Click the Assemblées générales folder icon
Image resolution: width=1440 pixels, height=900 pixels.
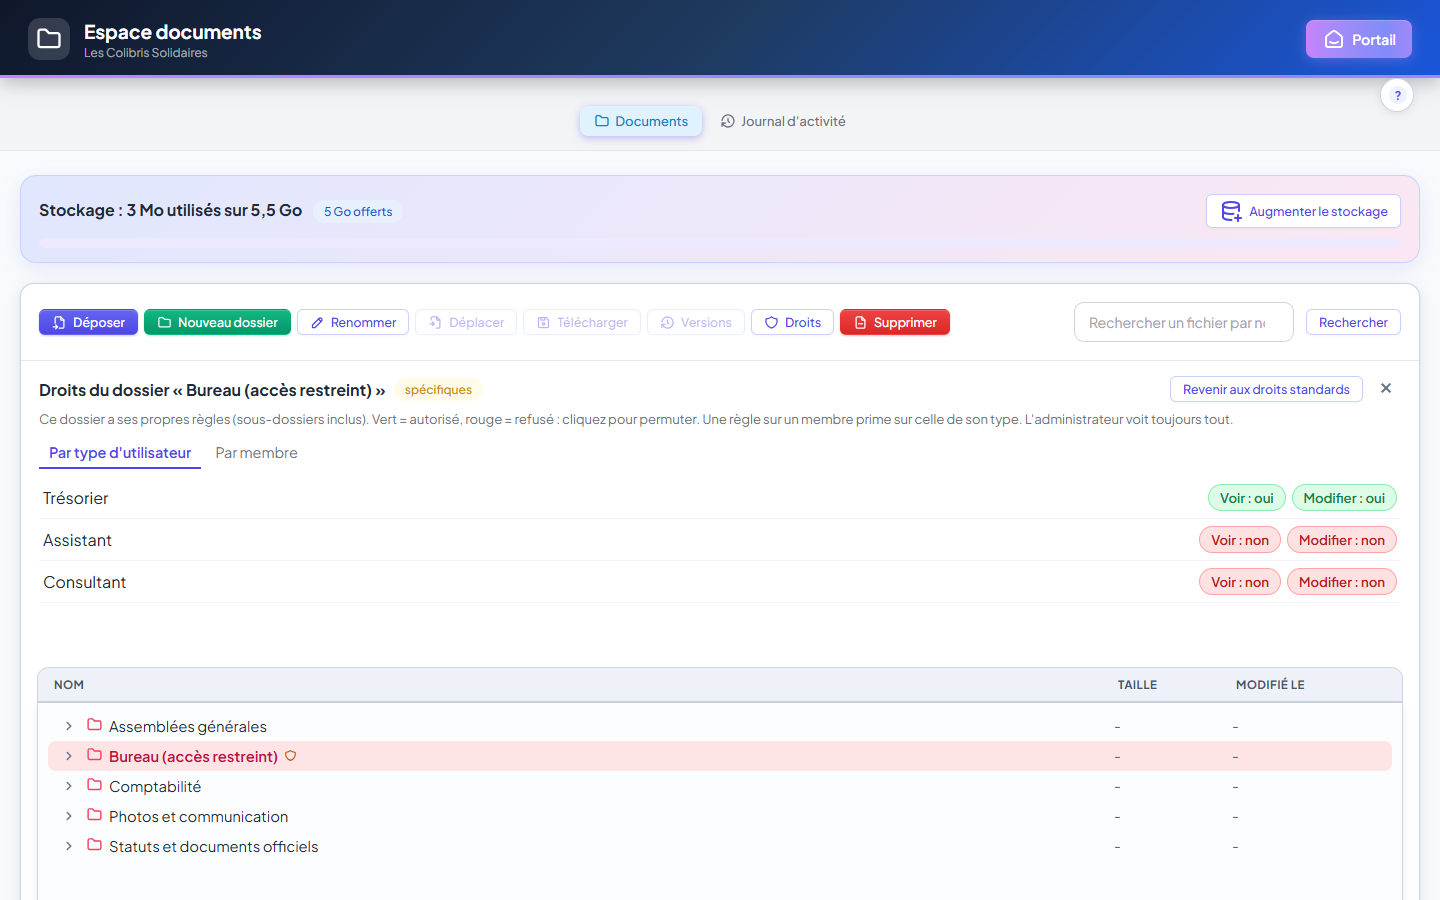tap(94, 725)
